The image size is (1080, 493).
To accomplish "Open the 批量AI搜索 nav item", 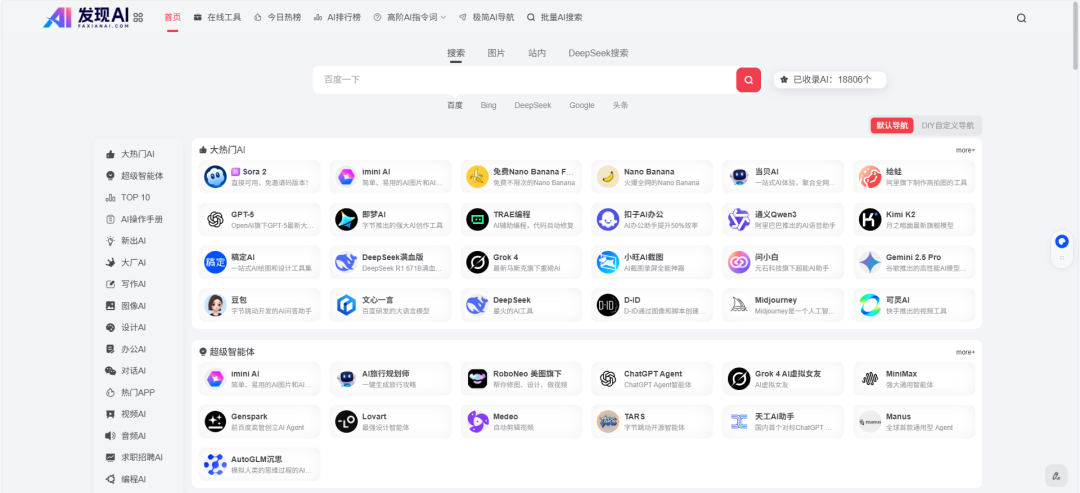I will tap(554, 18).
